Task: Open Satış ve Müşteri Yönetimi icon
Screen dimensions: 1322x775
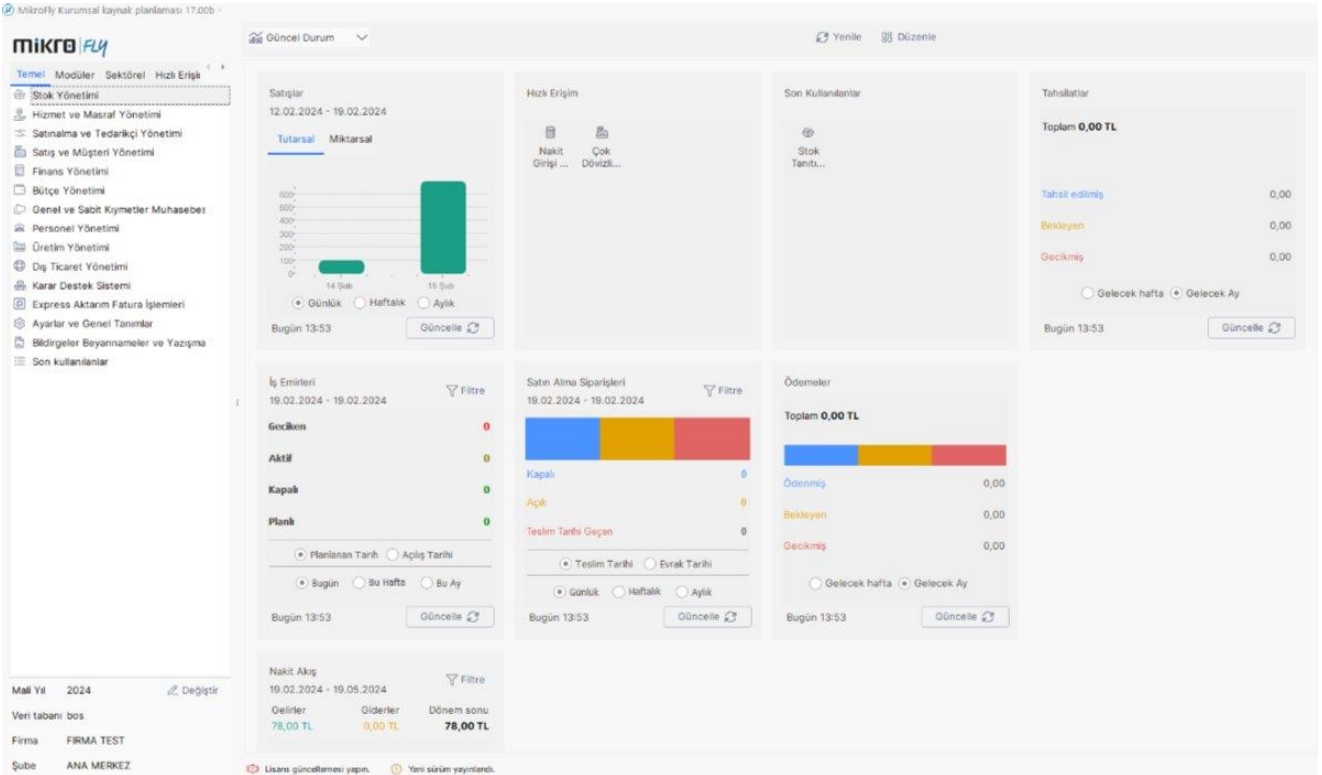Action: pos(20,153)
